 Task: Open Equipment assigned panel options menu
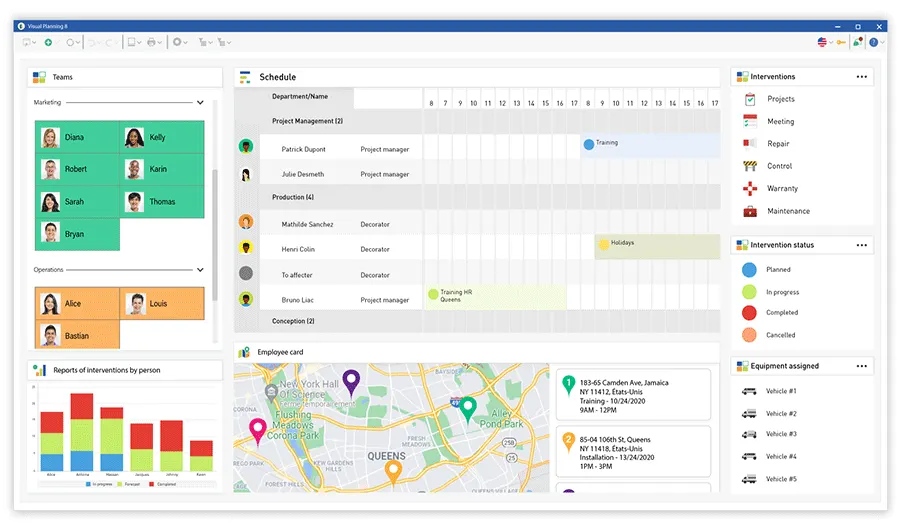(861, 366)
